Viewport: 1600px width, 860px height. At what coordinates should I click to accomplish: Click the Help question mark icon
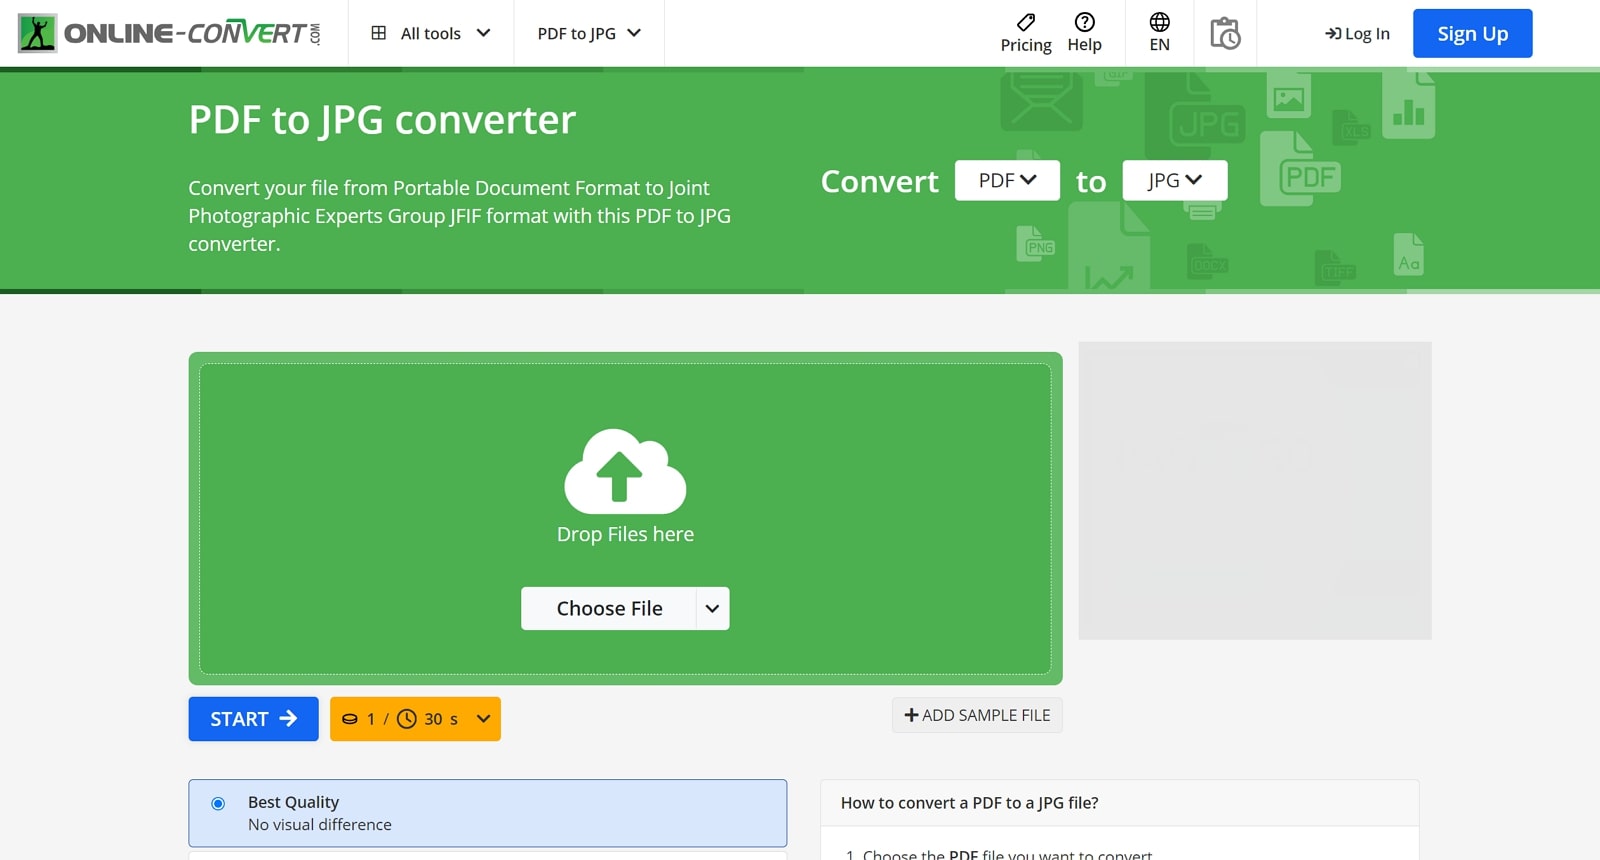tap(1084, 22)
